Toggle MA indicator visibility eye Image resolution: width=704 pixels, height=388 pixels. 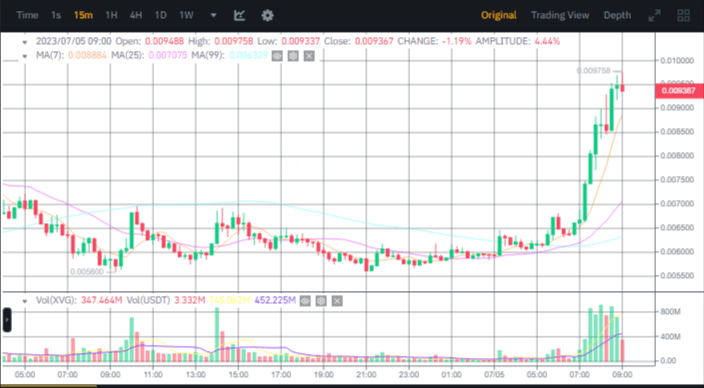[x=277, y=56]
